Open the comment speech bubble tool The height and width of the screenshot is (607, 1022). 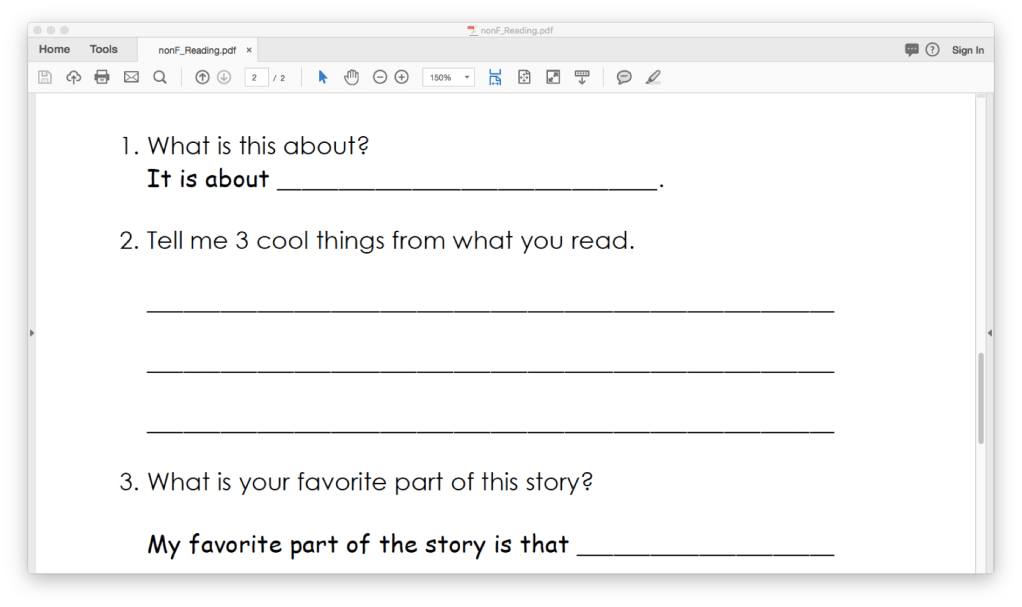pos(623,77)
